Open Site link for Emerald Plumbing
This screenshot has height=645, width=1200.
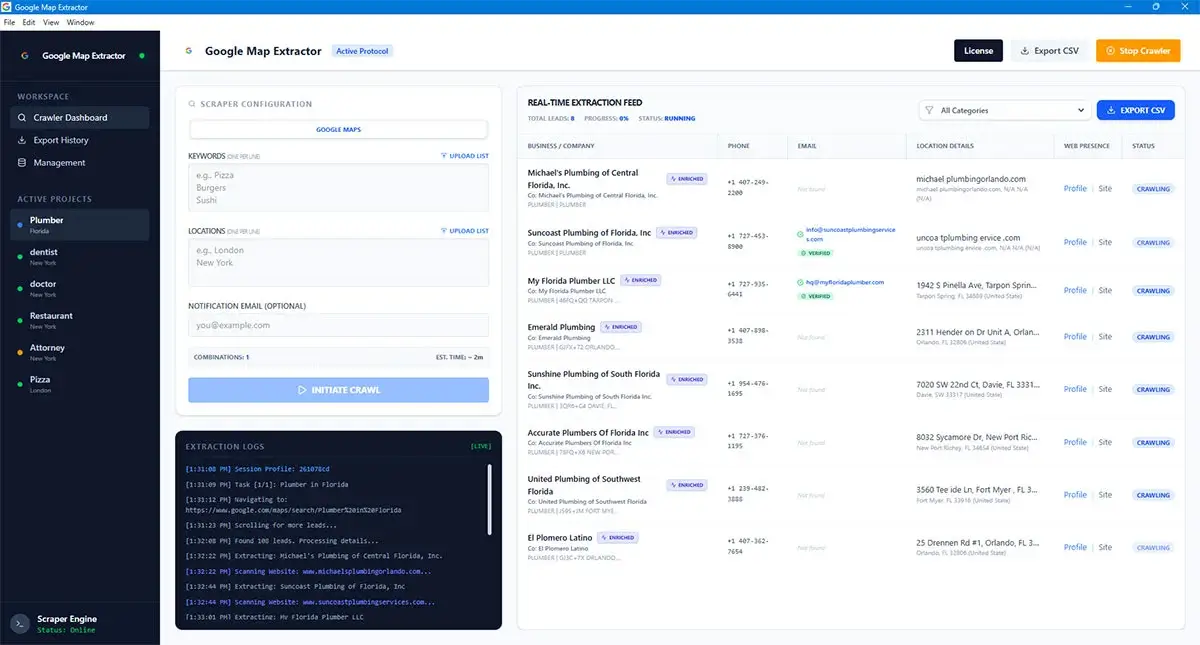1105,337
